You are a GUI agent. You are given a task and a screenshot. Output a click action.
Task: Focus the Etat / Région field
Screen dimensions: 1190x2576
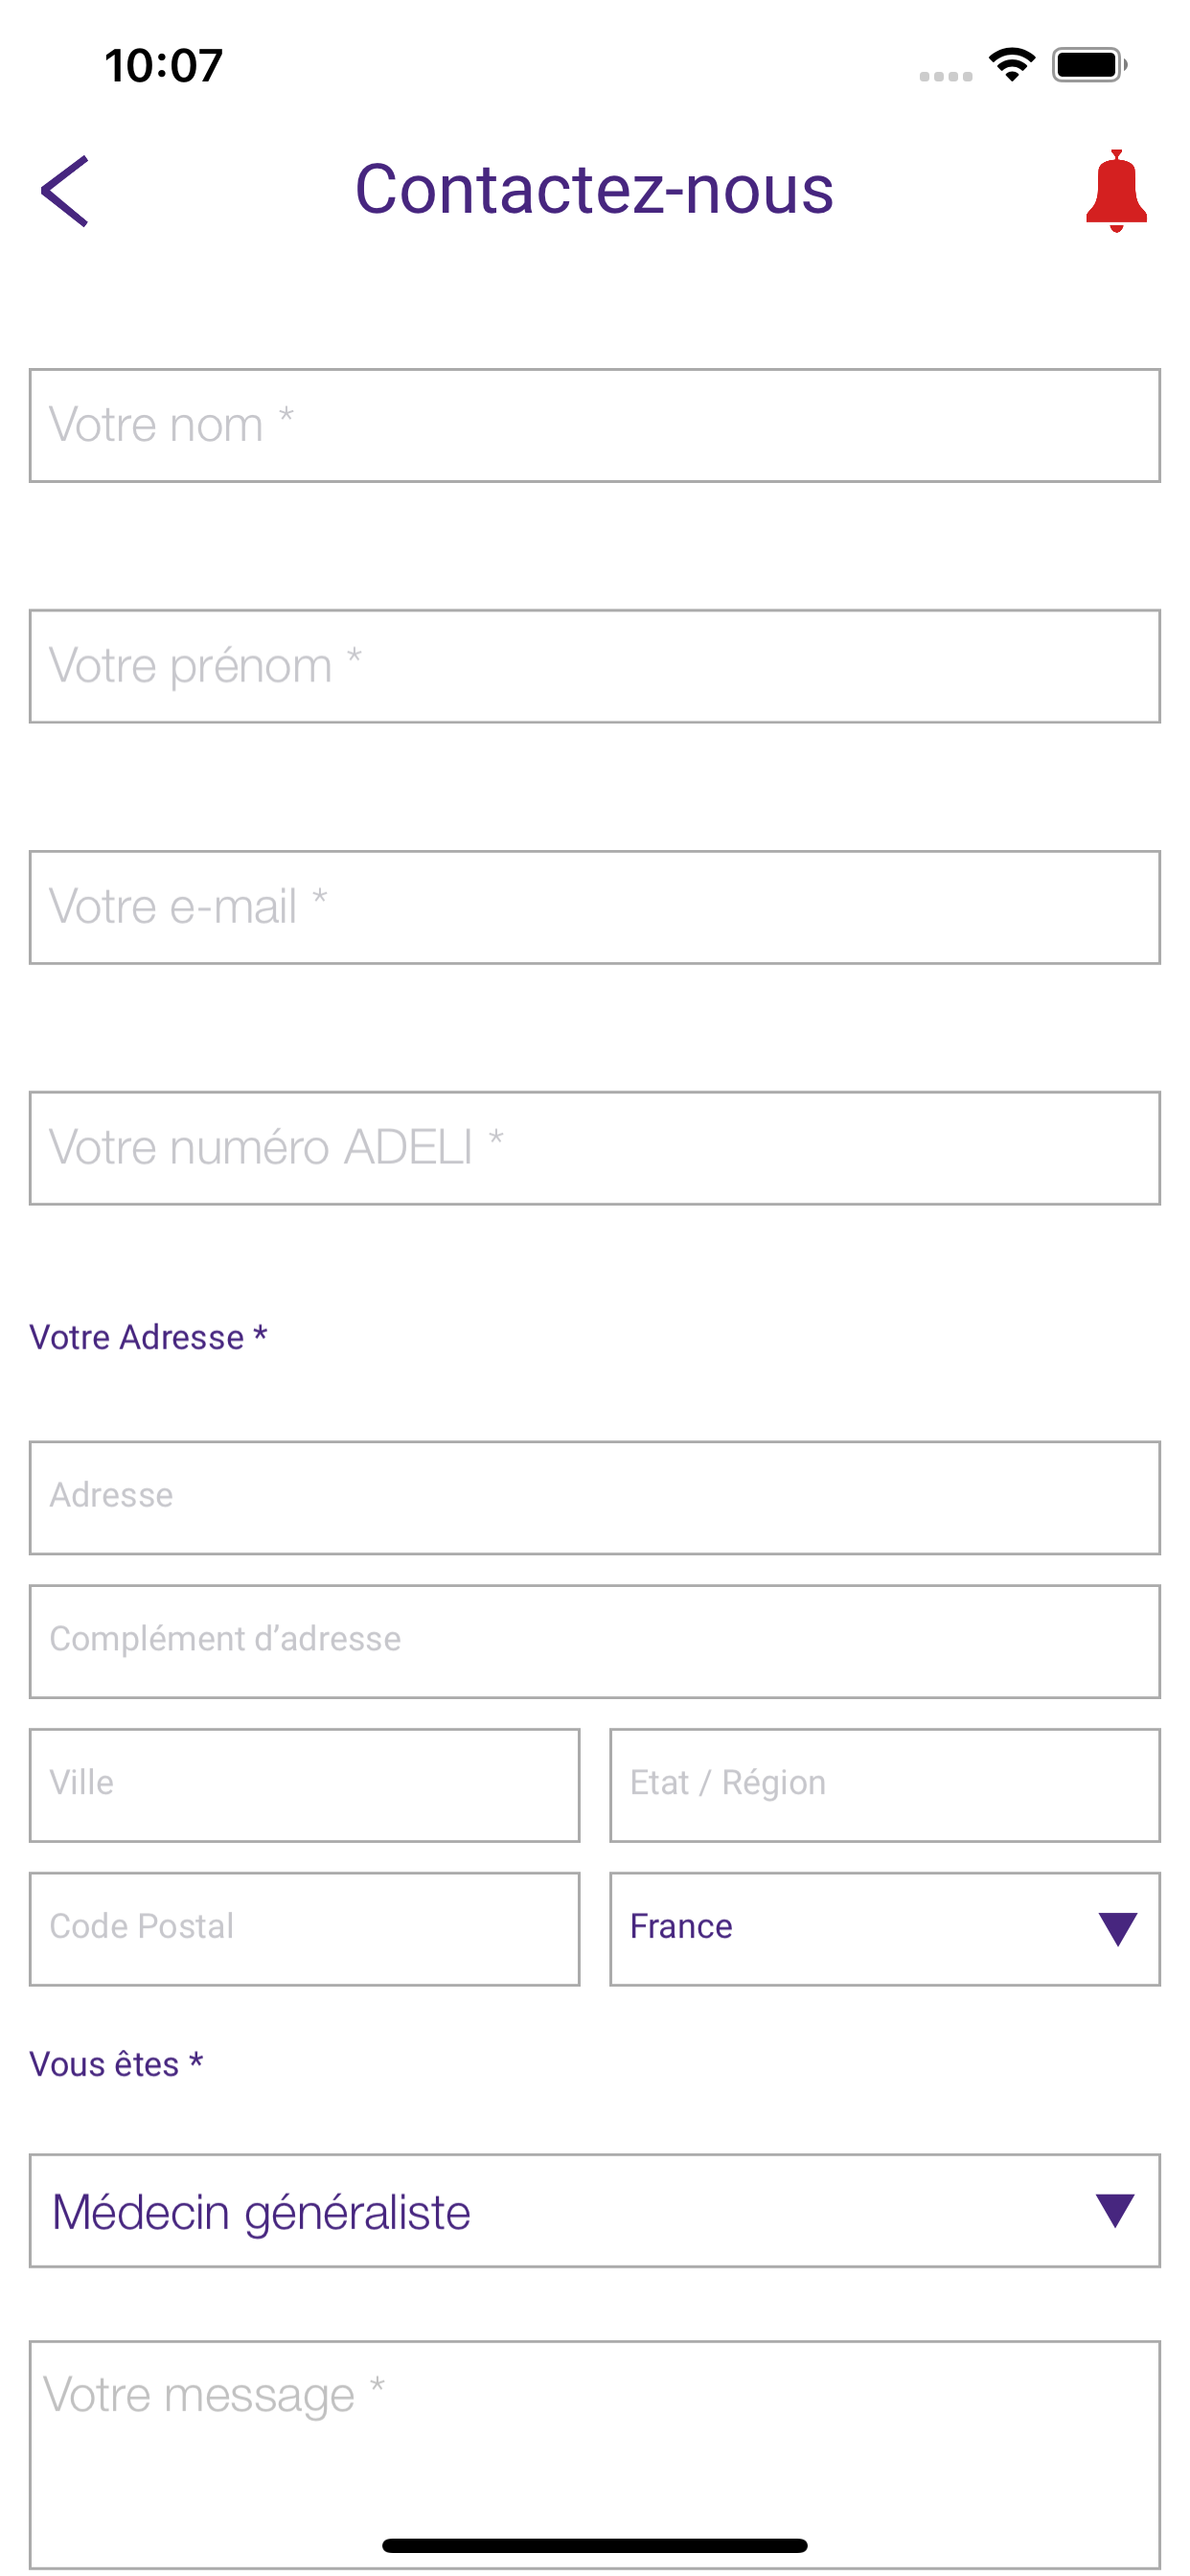tap(885, 1785)
